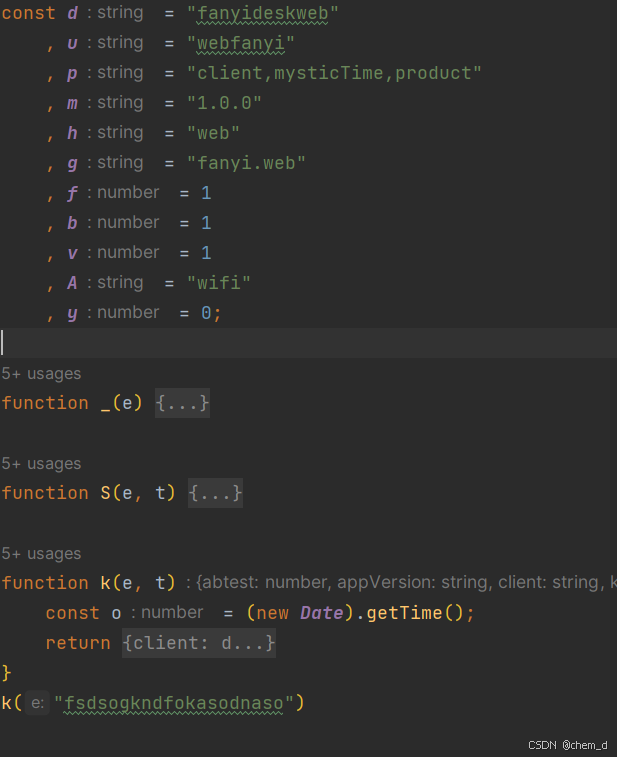Screen dimensions: 617x757
Task: Click the "1.0.0" version string
Action: tap(224, 103)
